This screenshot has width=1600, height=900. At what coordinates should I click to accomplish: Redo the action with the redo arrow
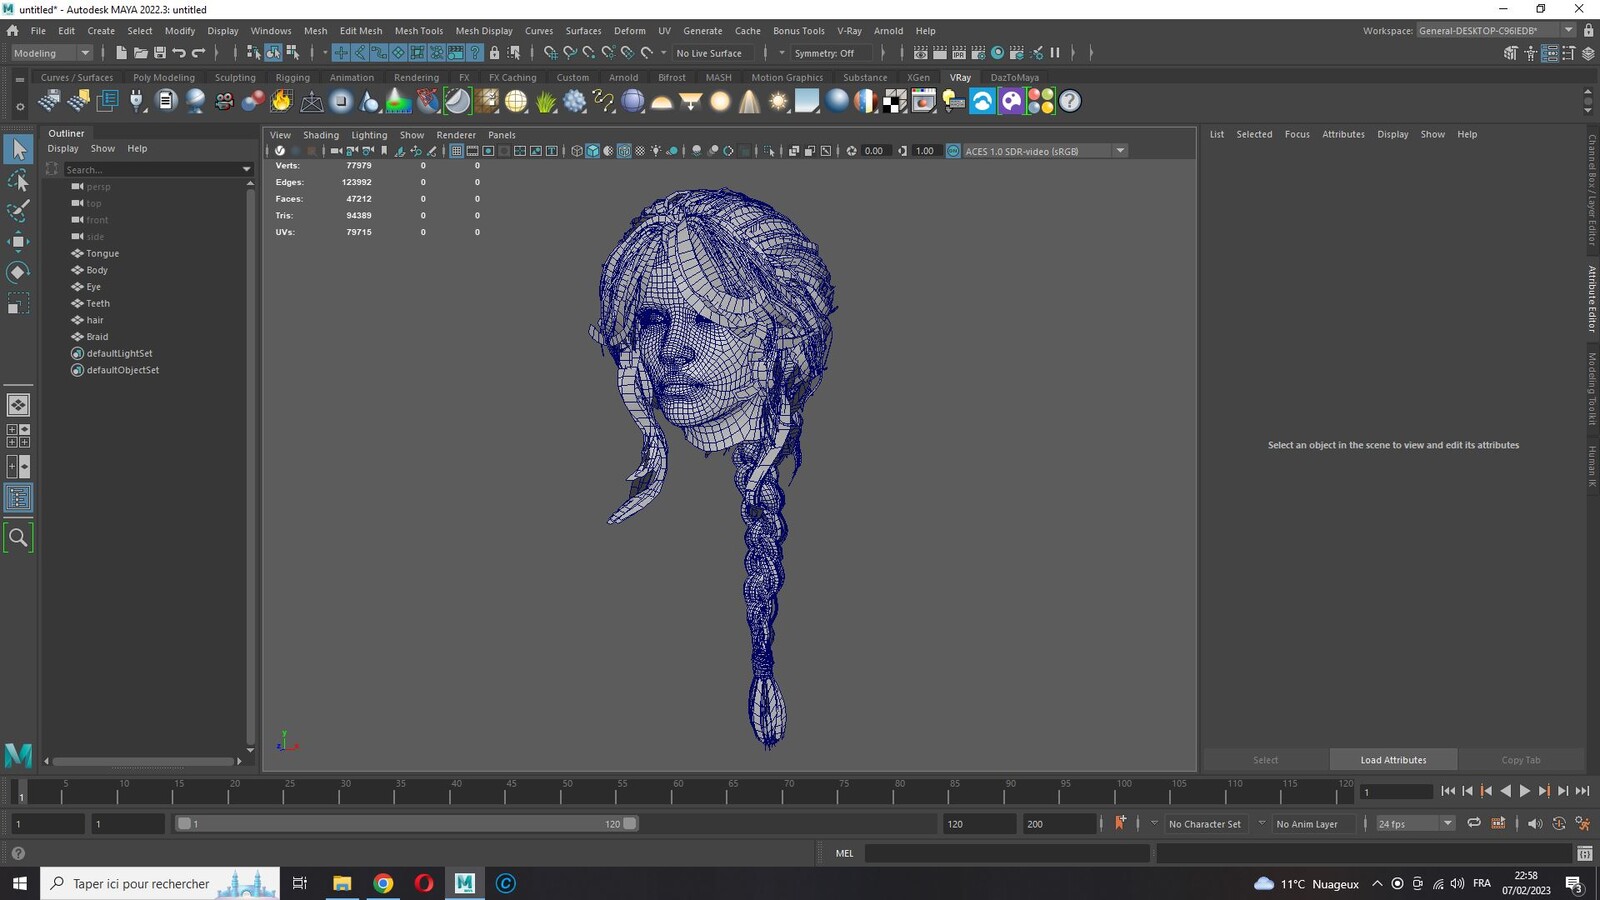(x=198, y=53)
